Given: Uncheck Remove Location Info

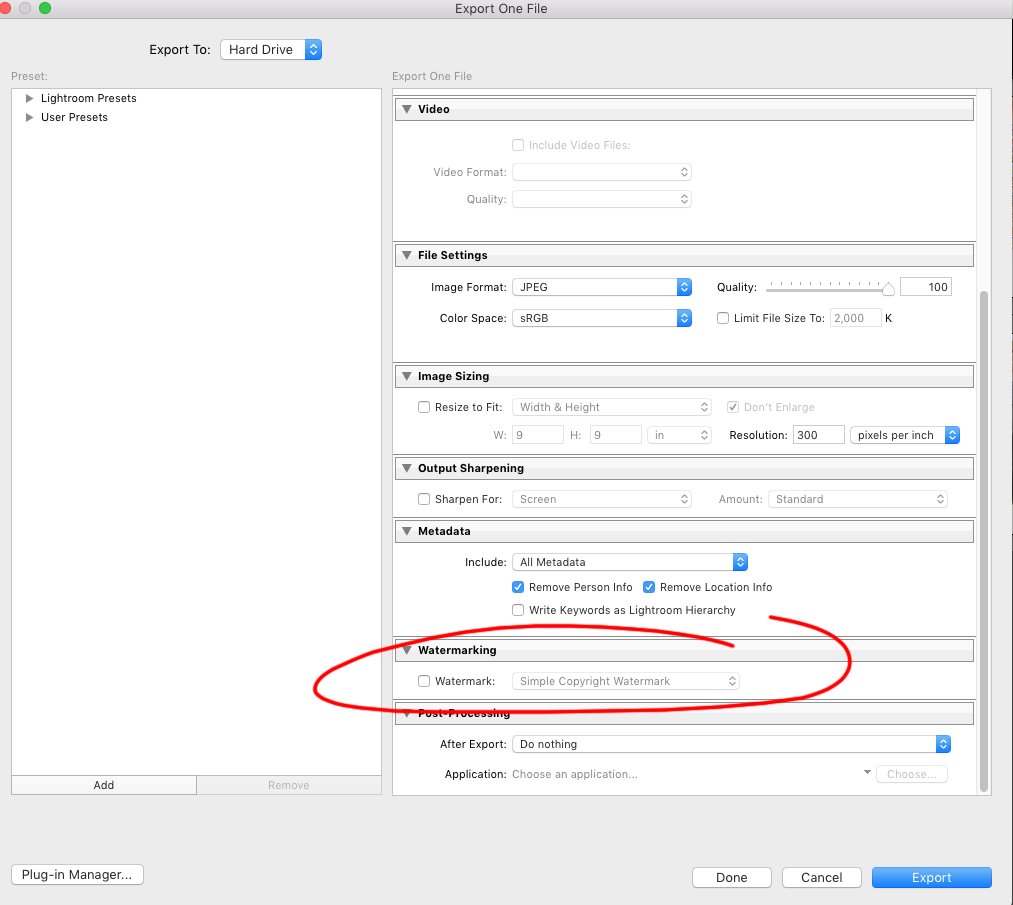Looking at the screenshot, I should [649, 587].
